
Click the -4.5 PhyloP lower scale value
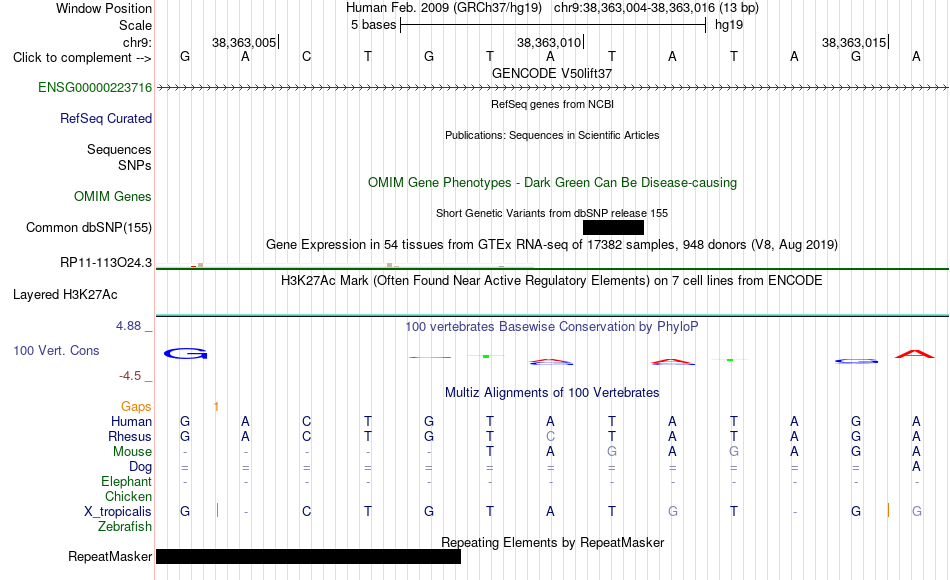(x=130, y=376)
